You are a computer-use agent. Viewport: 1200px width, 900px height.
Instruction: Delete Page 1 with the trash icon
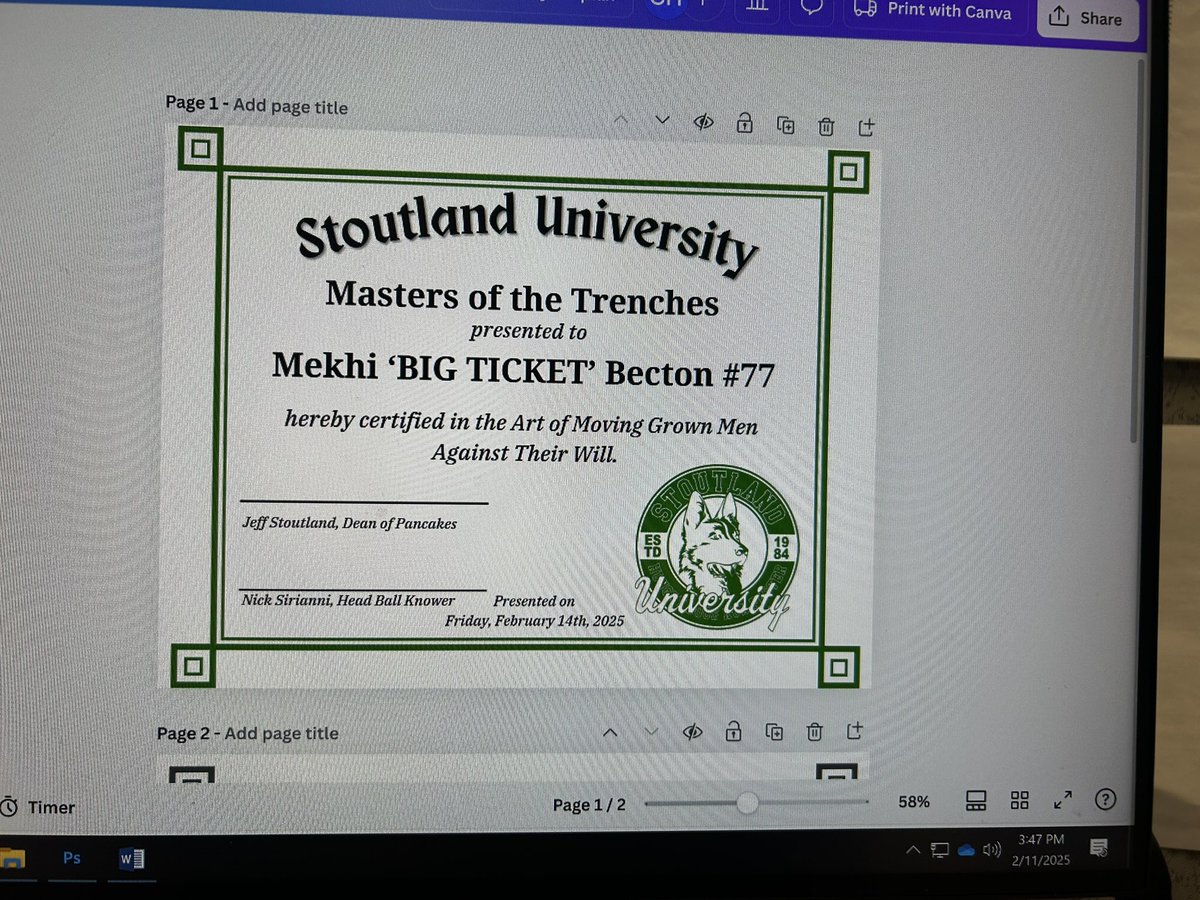click(826, 126)
